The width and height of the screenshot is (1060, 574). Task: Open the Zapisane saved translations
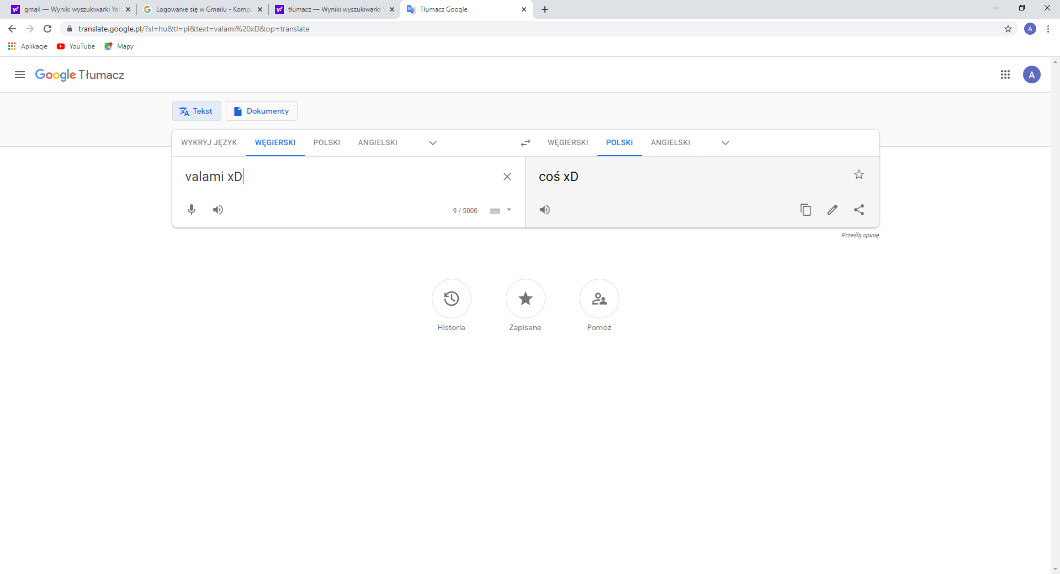click(x=525, y=299)
